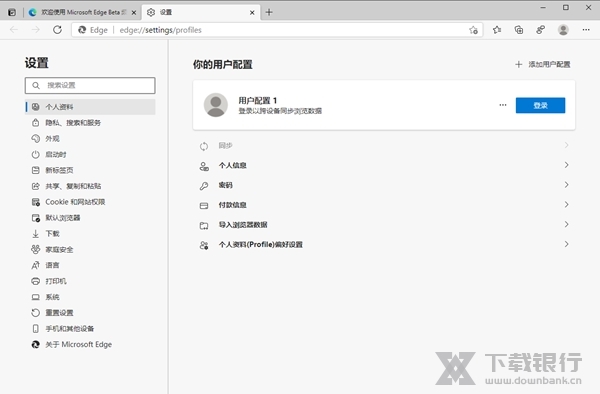Viewport: 600px width, 394px height.
Task: Open 关于 Microsoft Edge page
Action: (x=90, y=345)
